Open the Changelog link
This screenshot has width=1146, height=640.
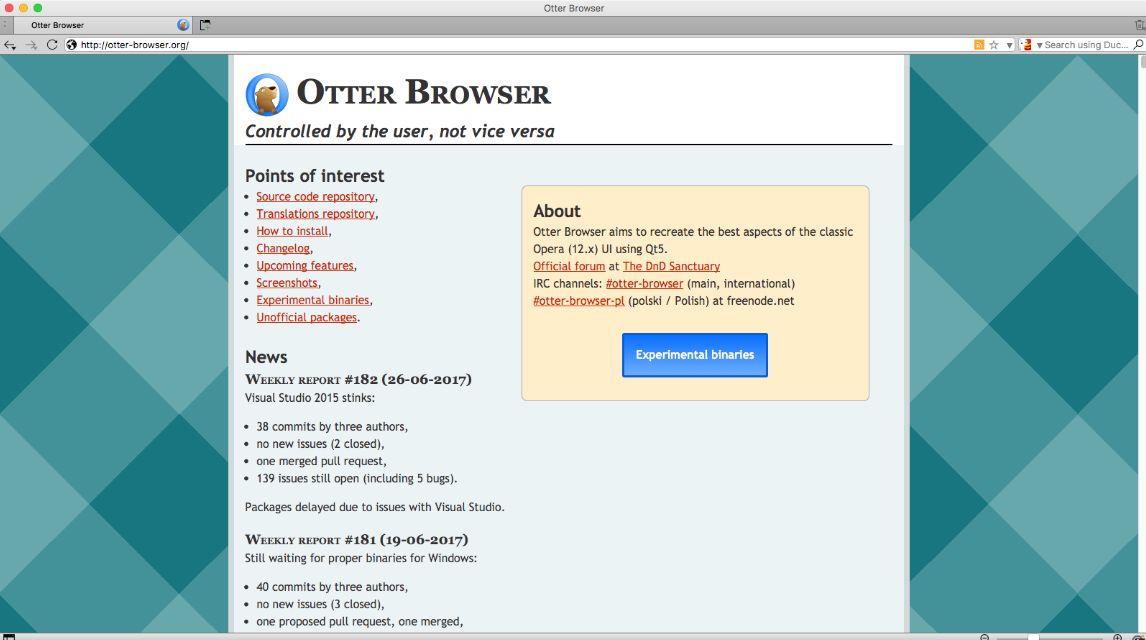point(283,248)
